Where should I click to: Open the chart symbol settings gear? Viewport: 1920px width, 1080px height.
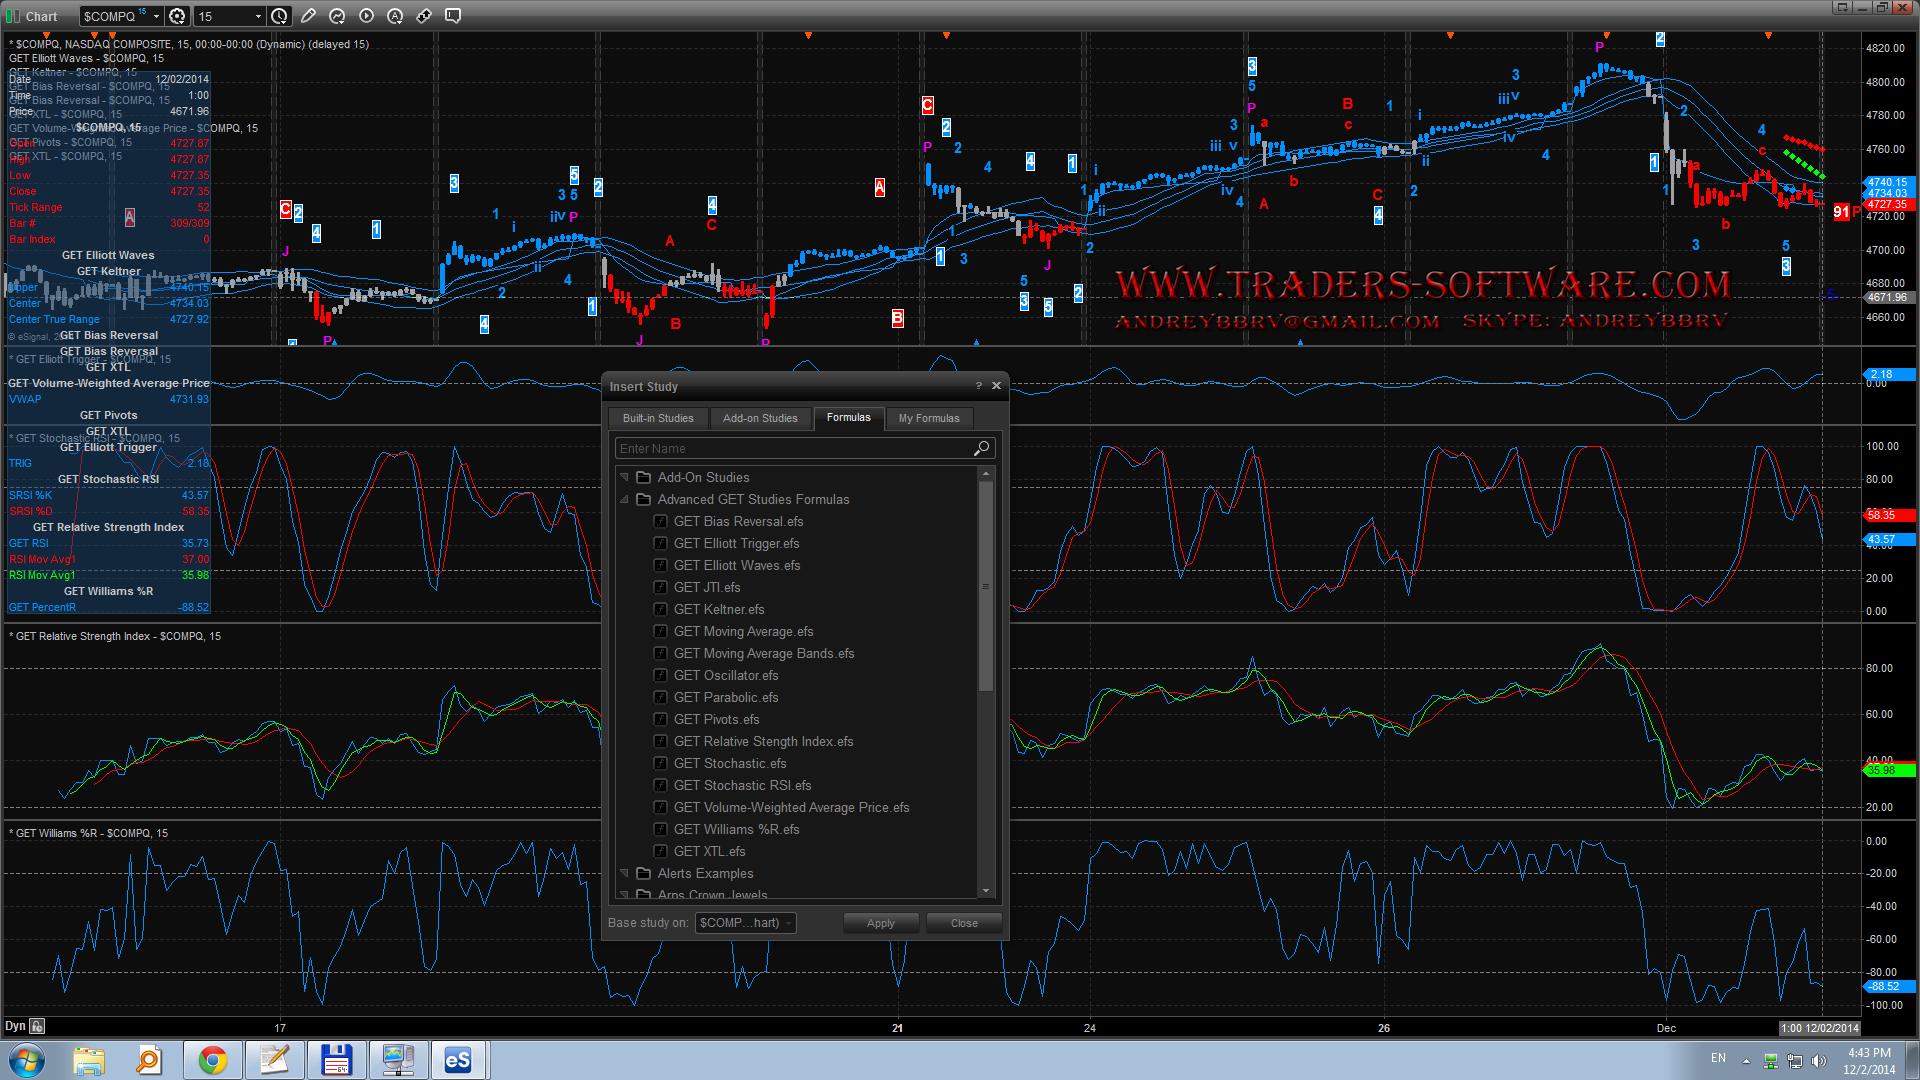pos(177,16)
